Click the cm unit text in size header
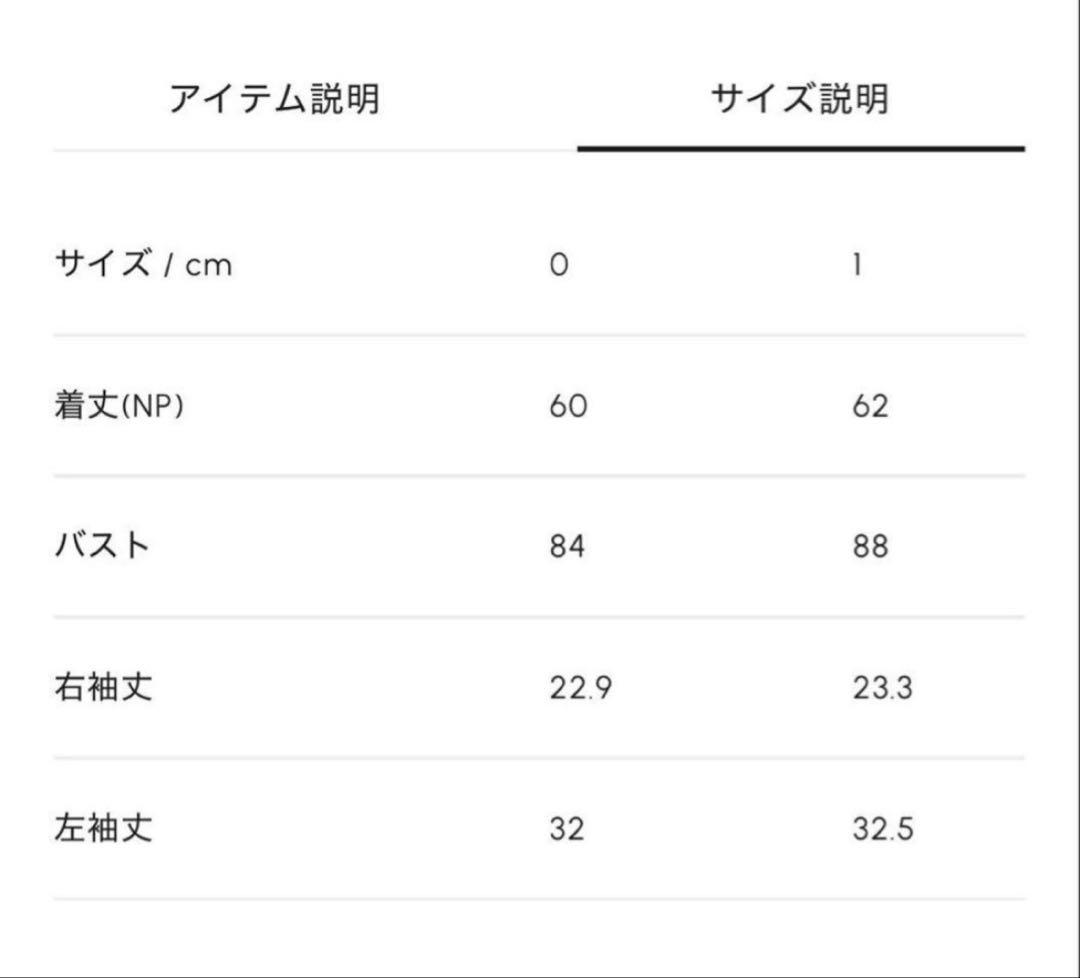1080x978 pixels. [x=209, y=265]
